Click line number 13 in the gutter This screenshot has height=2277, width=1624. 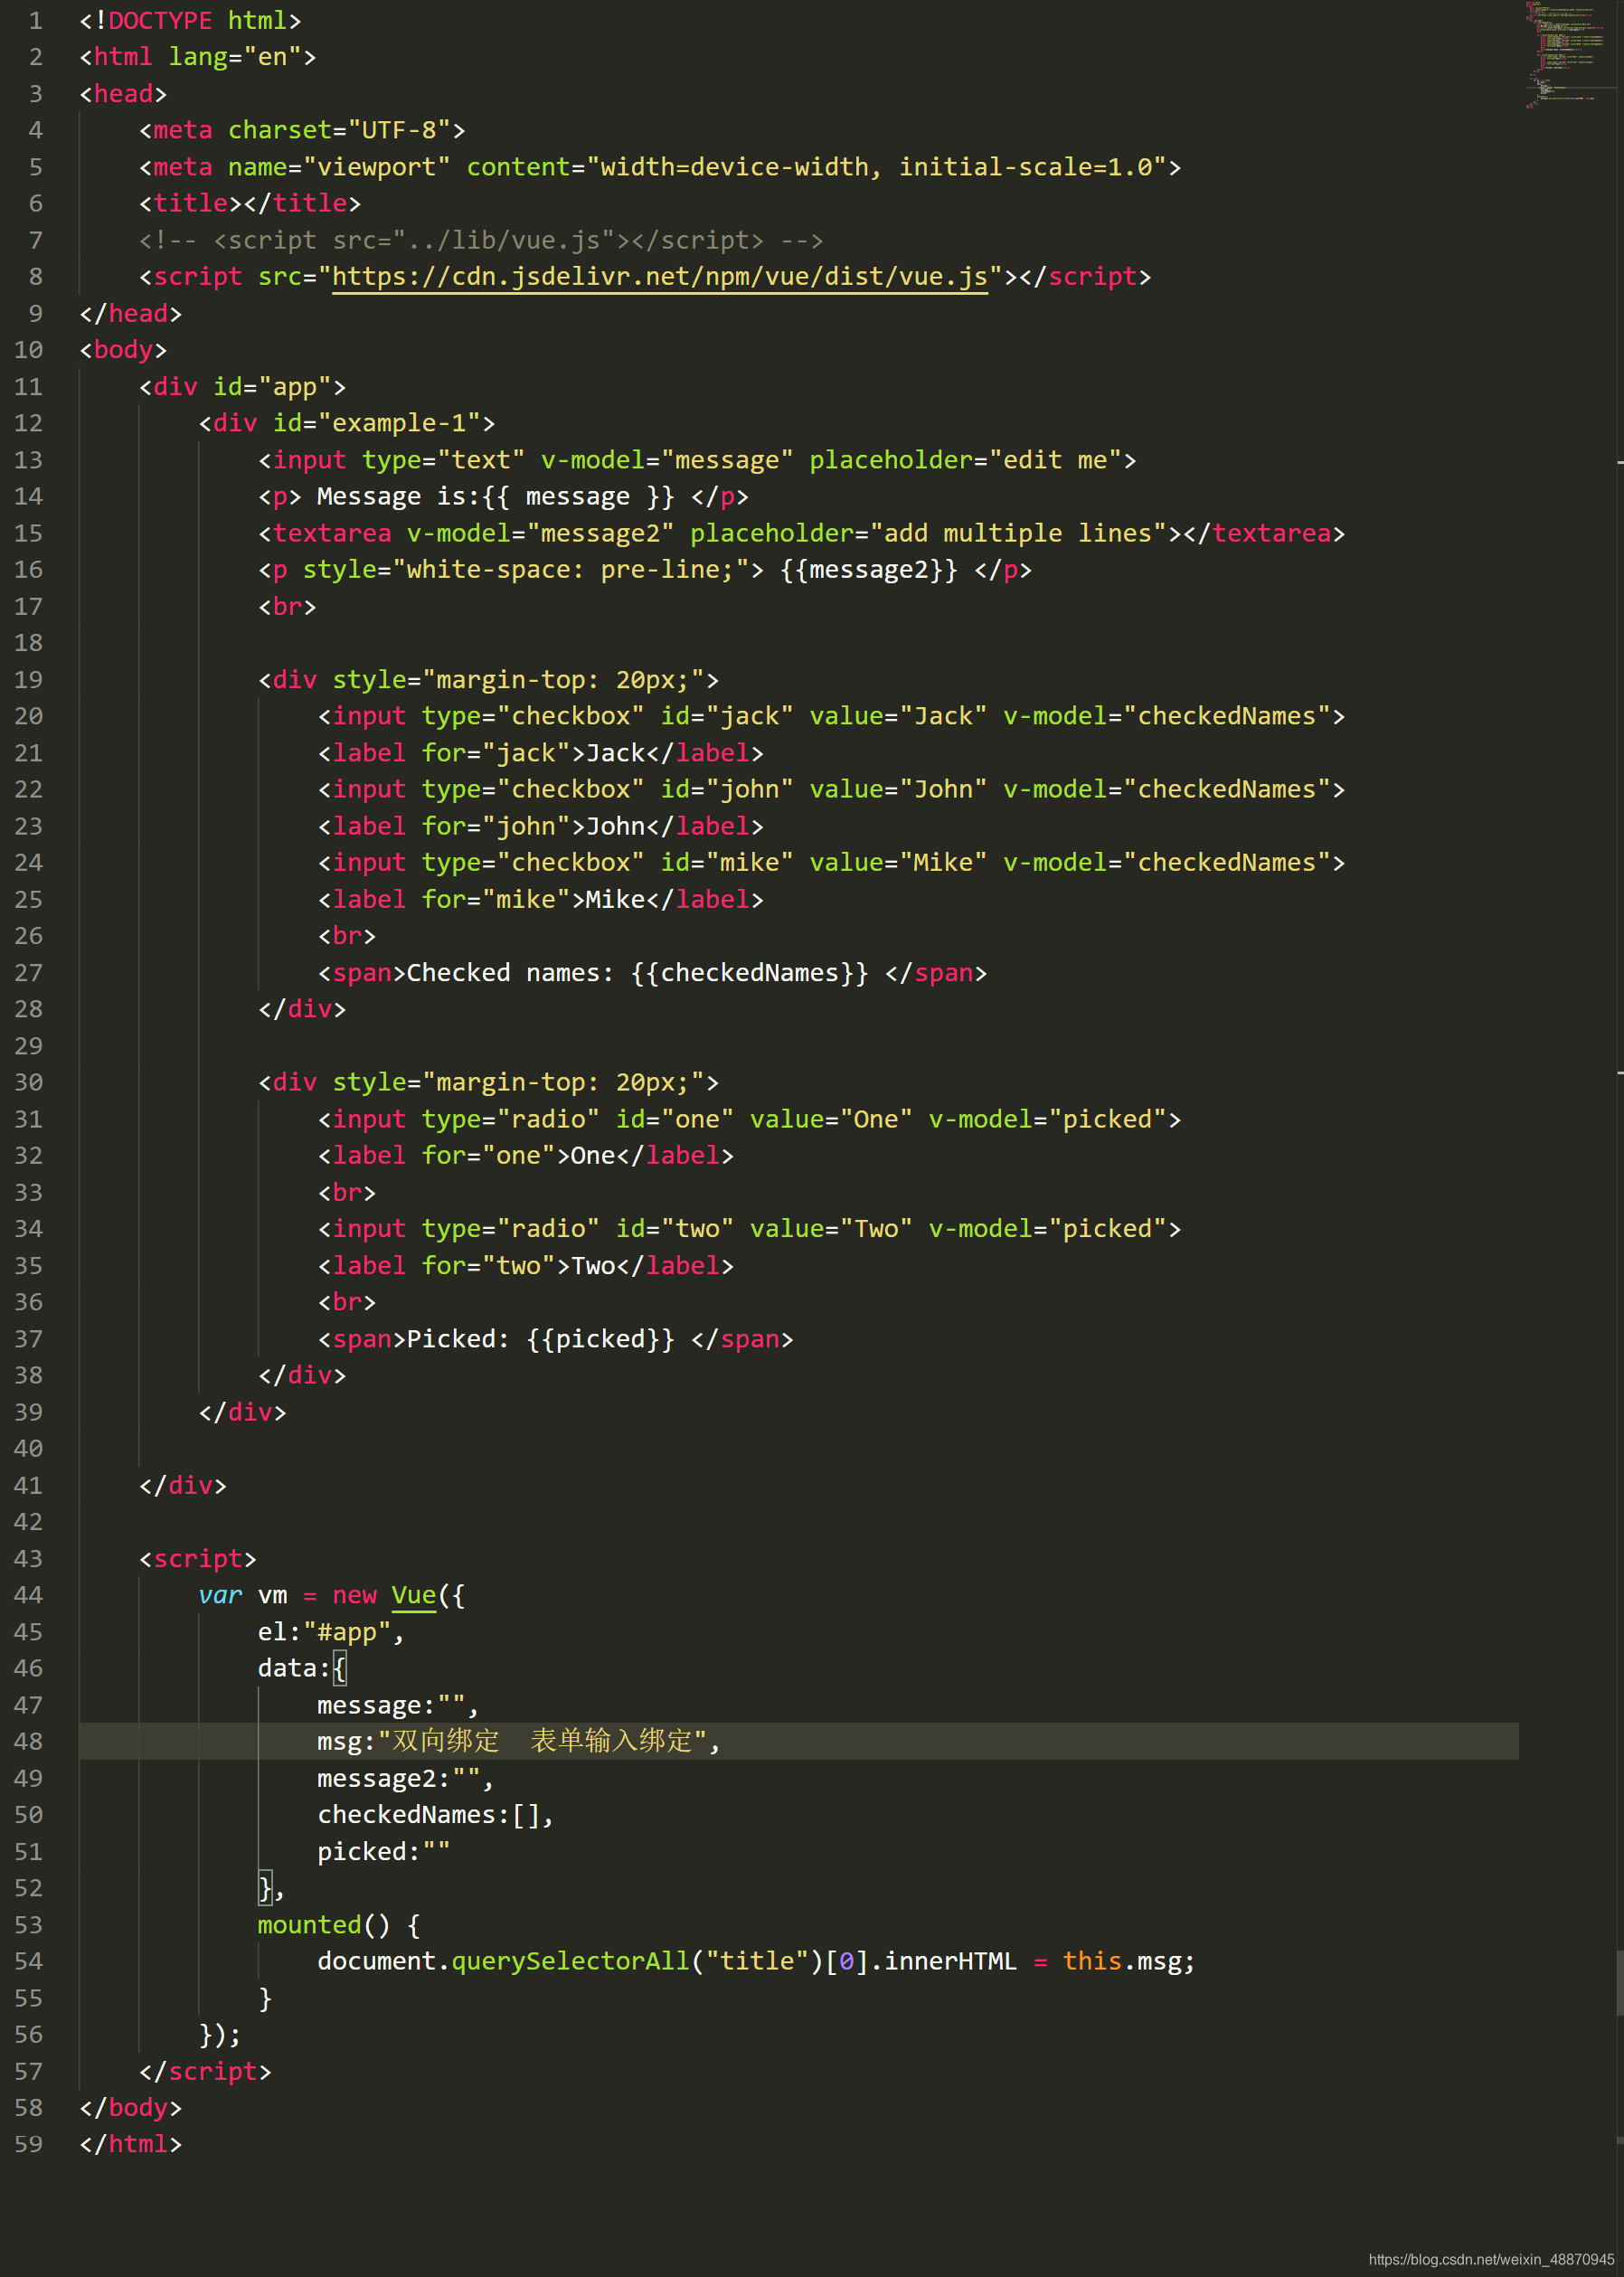point(28,460)
